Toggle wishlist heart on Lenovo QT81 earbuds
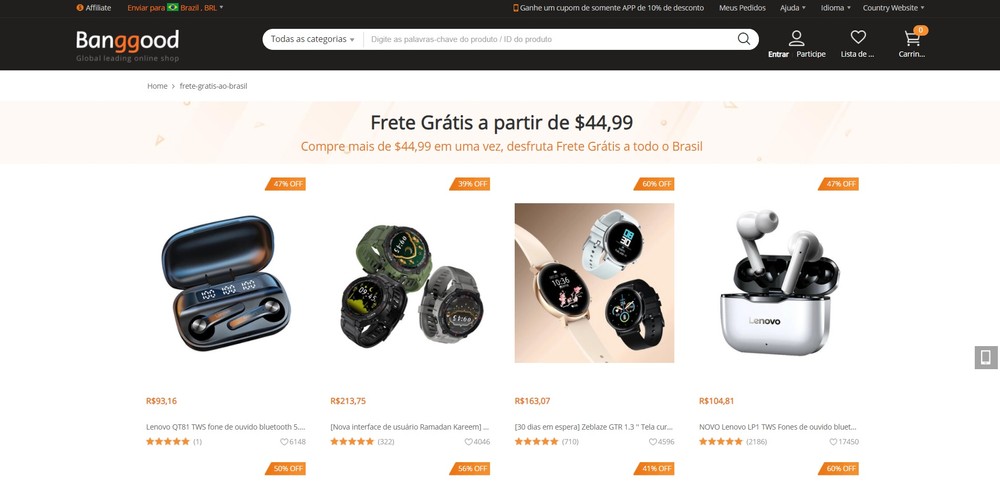Viewport: 1000px width, 483px height. [x=284, y=442]
